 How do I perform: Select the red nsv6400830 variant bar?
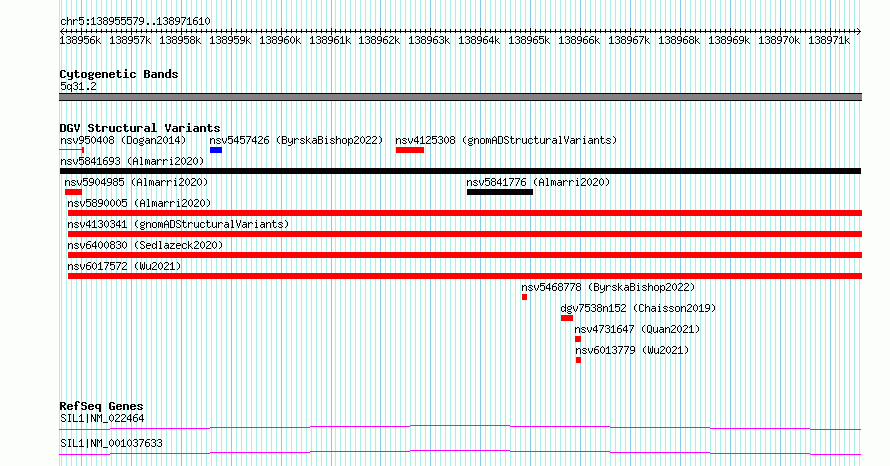point(465,255)
